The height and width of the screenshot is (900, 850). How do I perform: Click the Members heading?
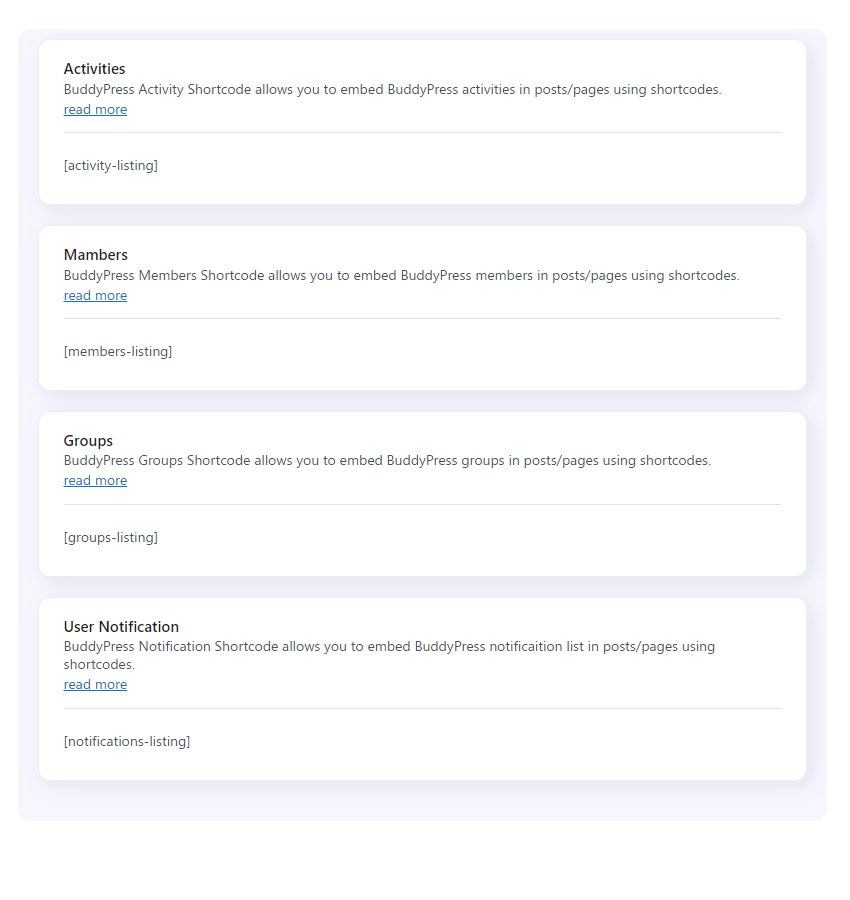coord(95,254)
